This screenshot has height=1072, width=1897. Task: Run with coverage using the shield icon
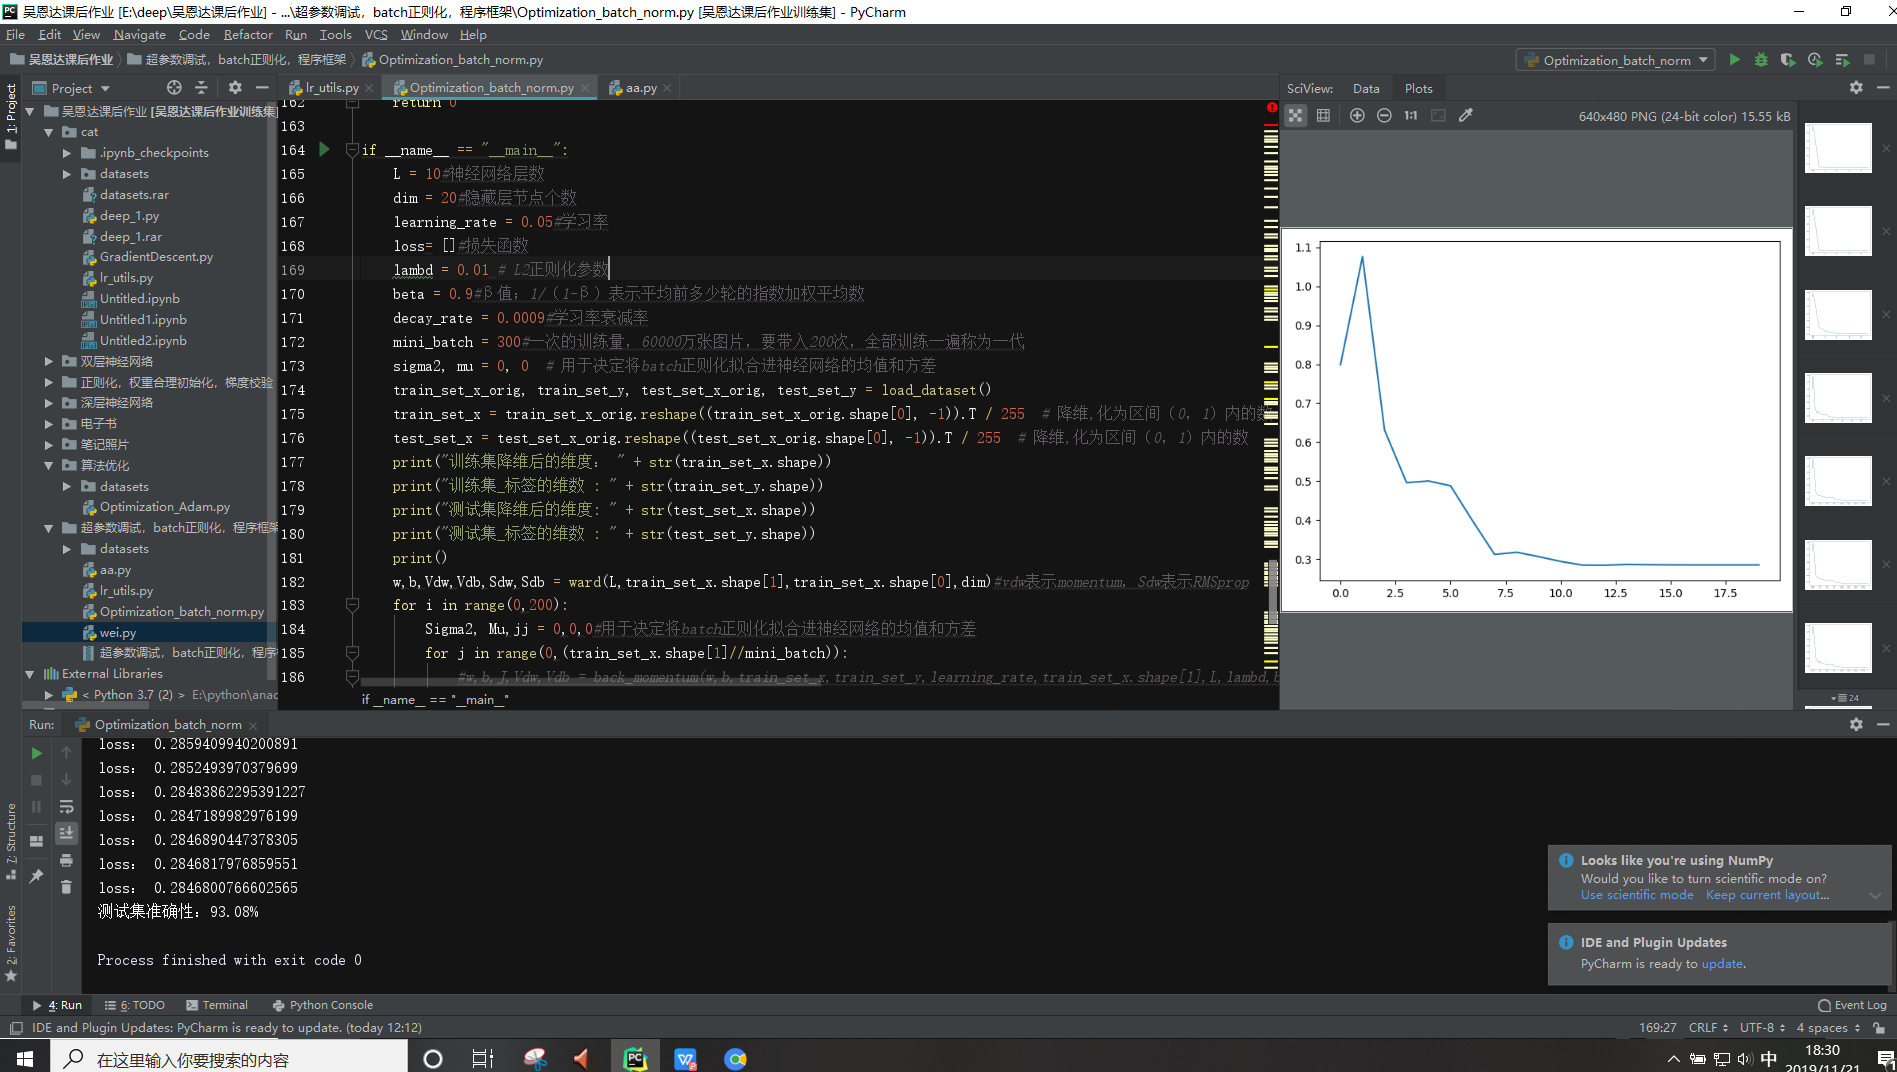1788,60
